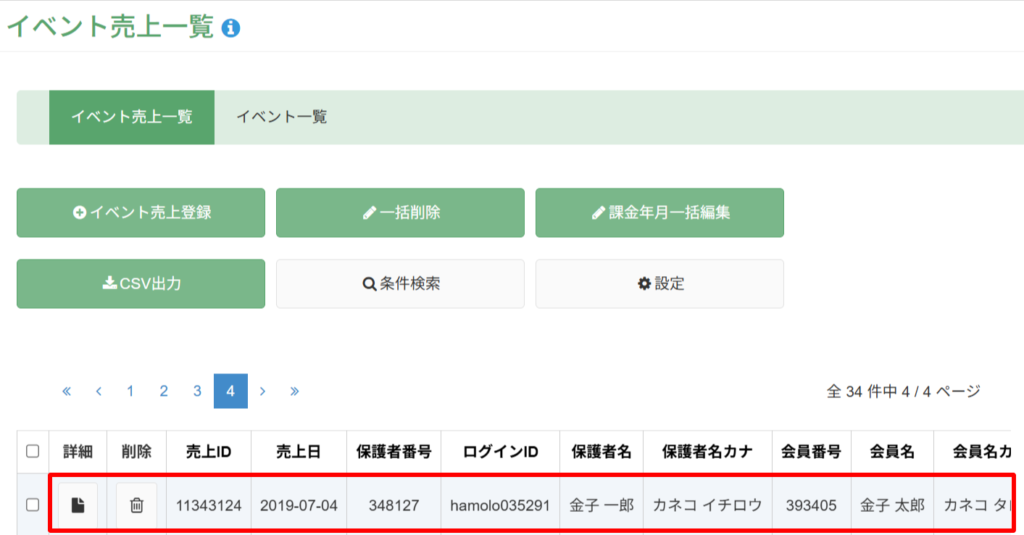The image size is (1024, 535).
Task: Download data with the CSV出力 button
Action: click(141, 284)
